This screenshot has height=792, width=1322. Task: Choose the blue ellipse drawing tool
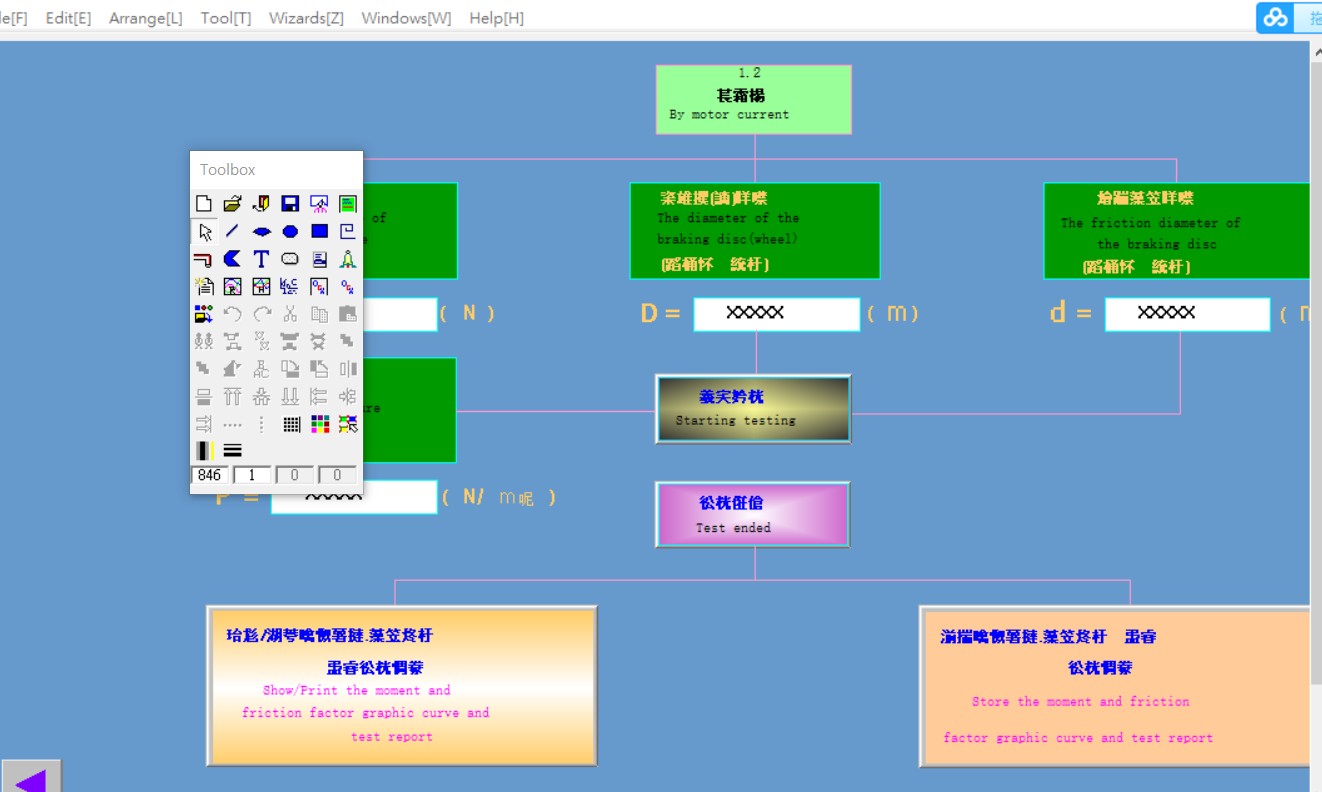click(262, 232)
